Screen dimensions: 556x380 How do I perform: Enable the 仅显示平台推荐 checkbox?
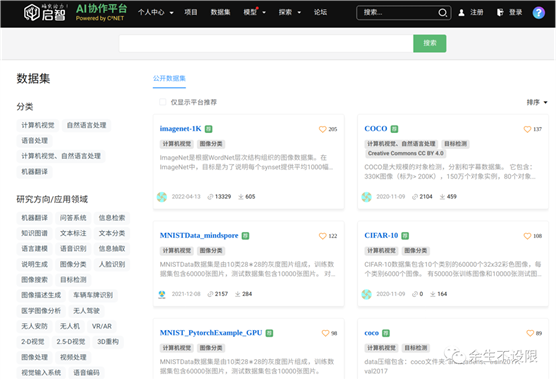[162, 102]
